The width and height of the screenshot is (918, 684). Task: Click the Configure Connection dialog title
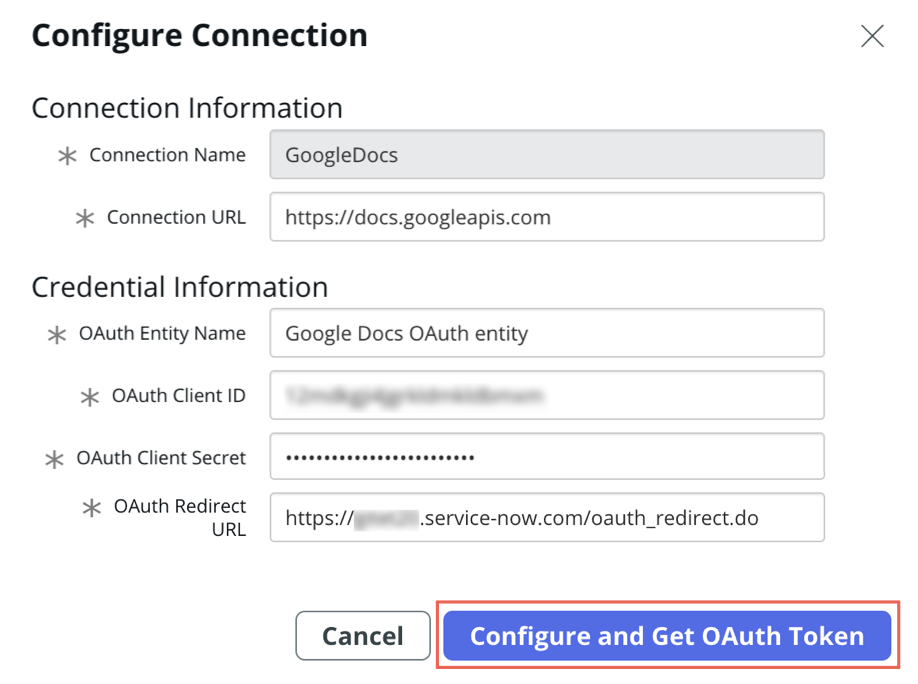pos(200,36)
